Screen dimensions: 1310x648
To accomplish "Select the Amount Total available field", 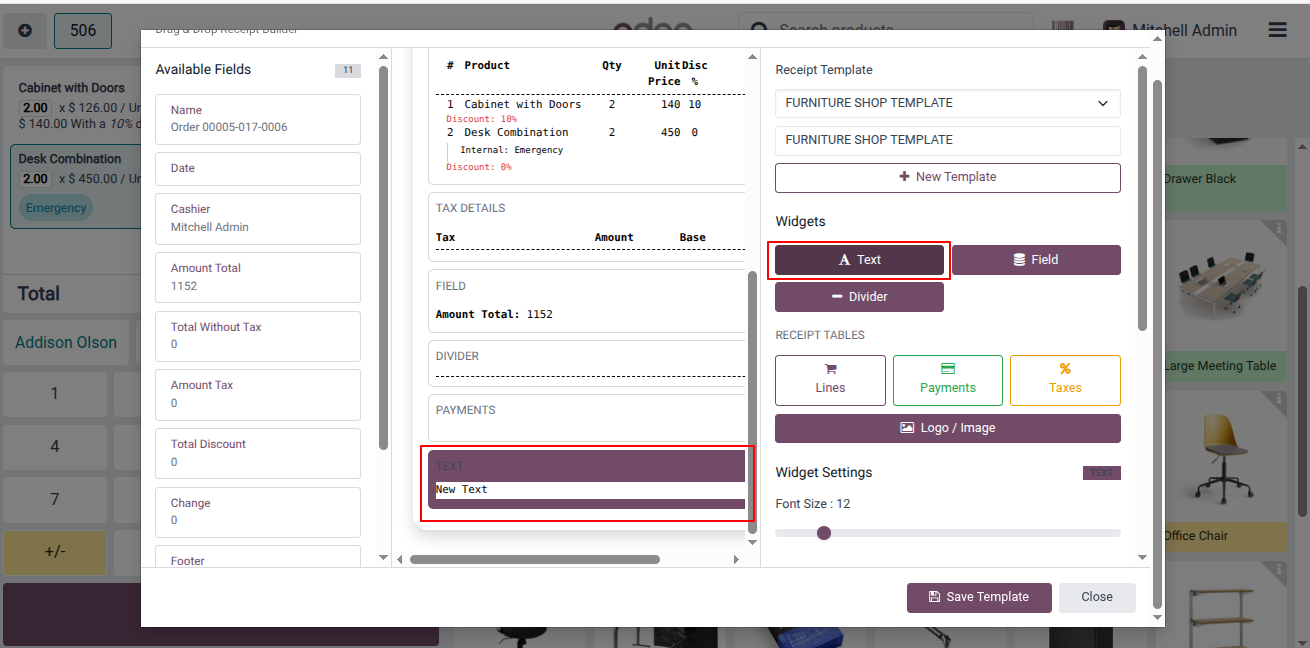I will click(x=258, y=277).
